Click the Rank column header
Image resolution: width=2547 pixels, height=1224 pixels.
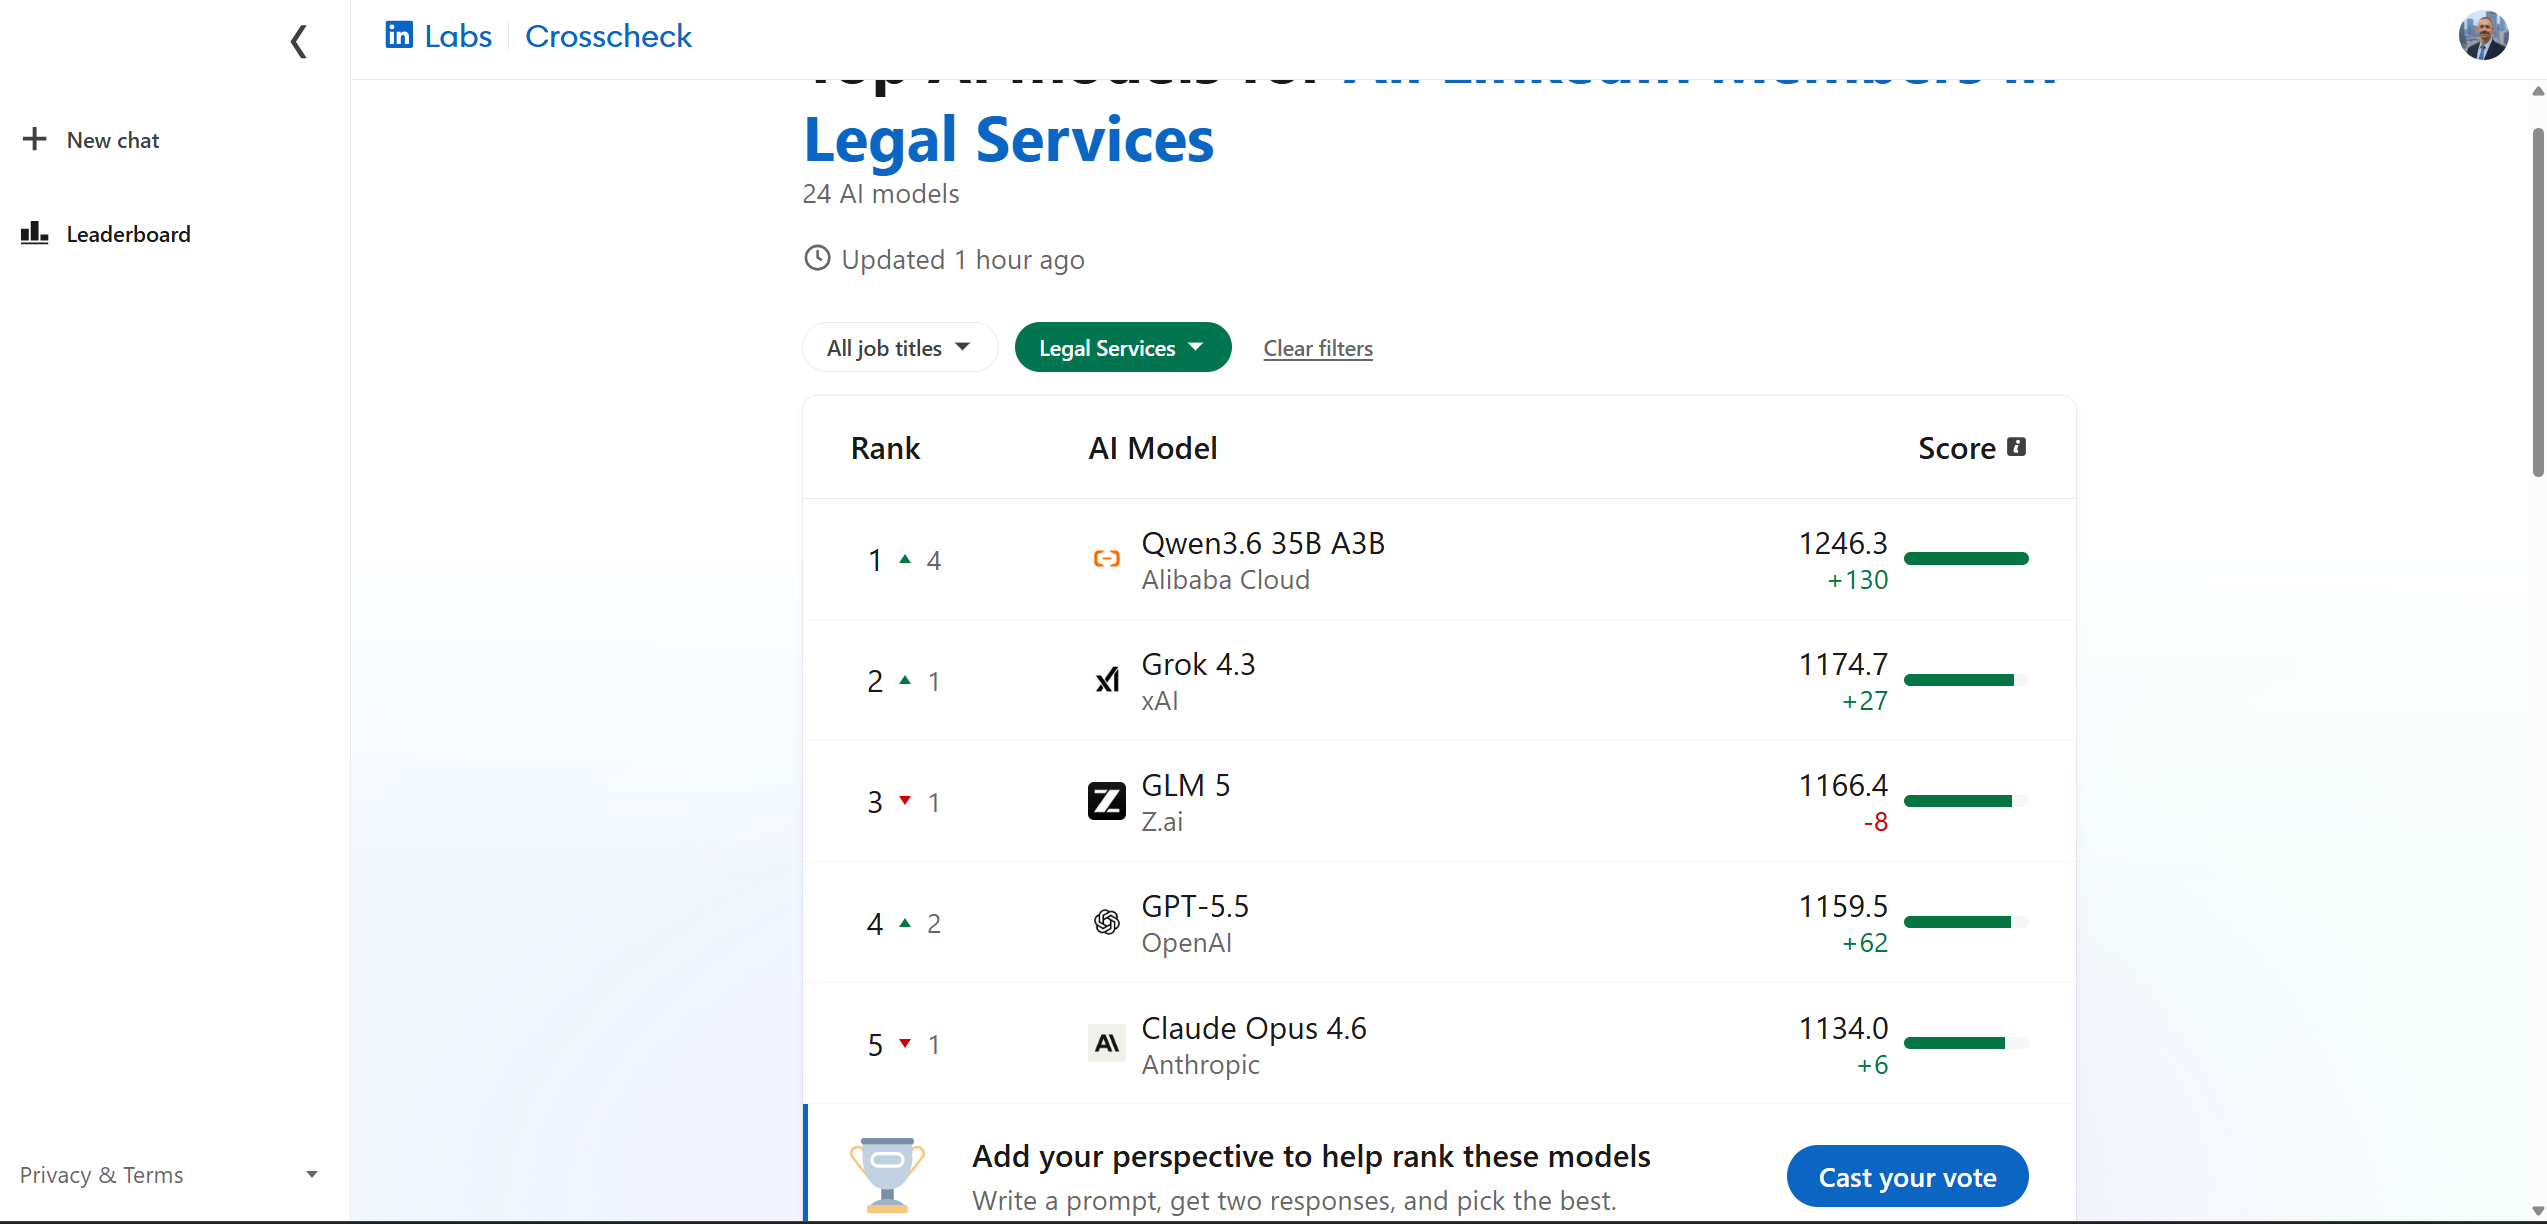point(885,448)
